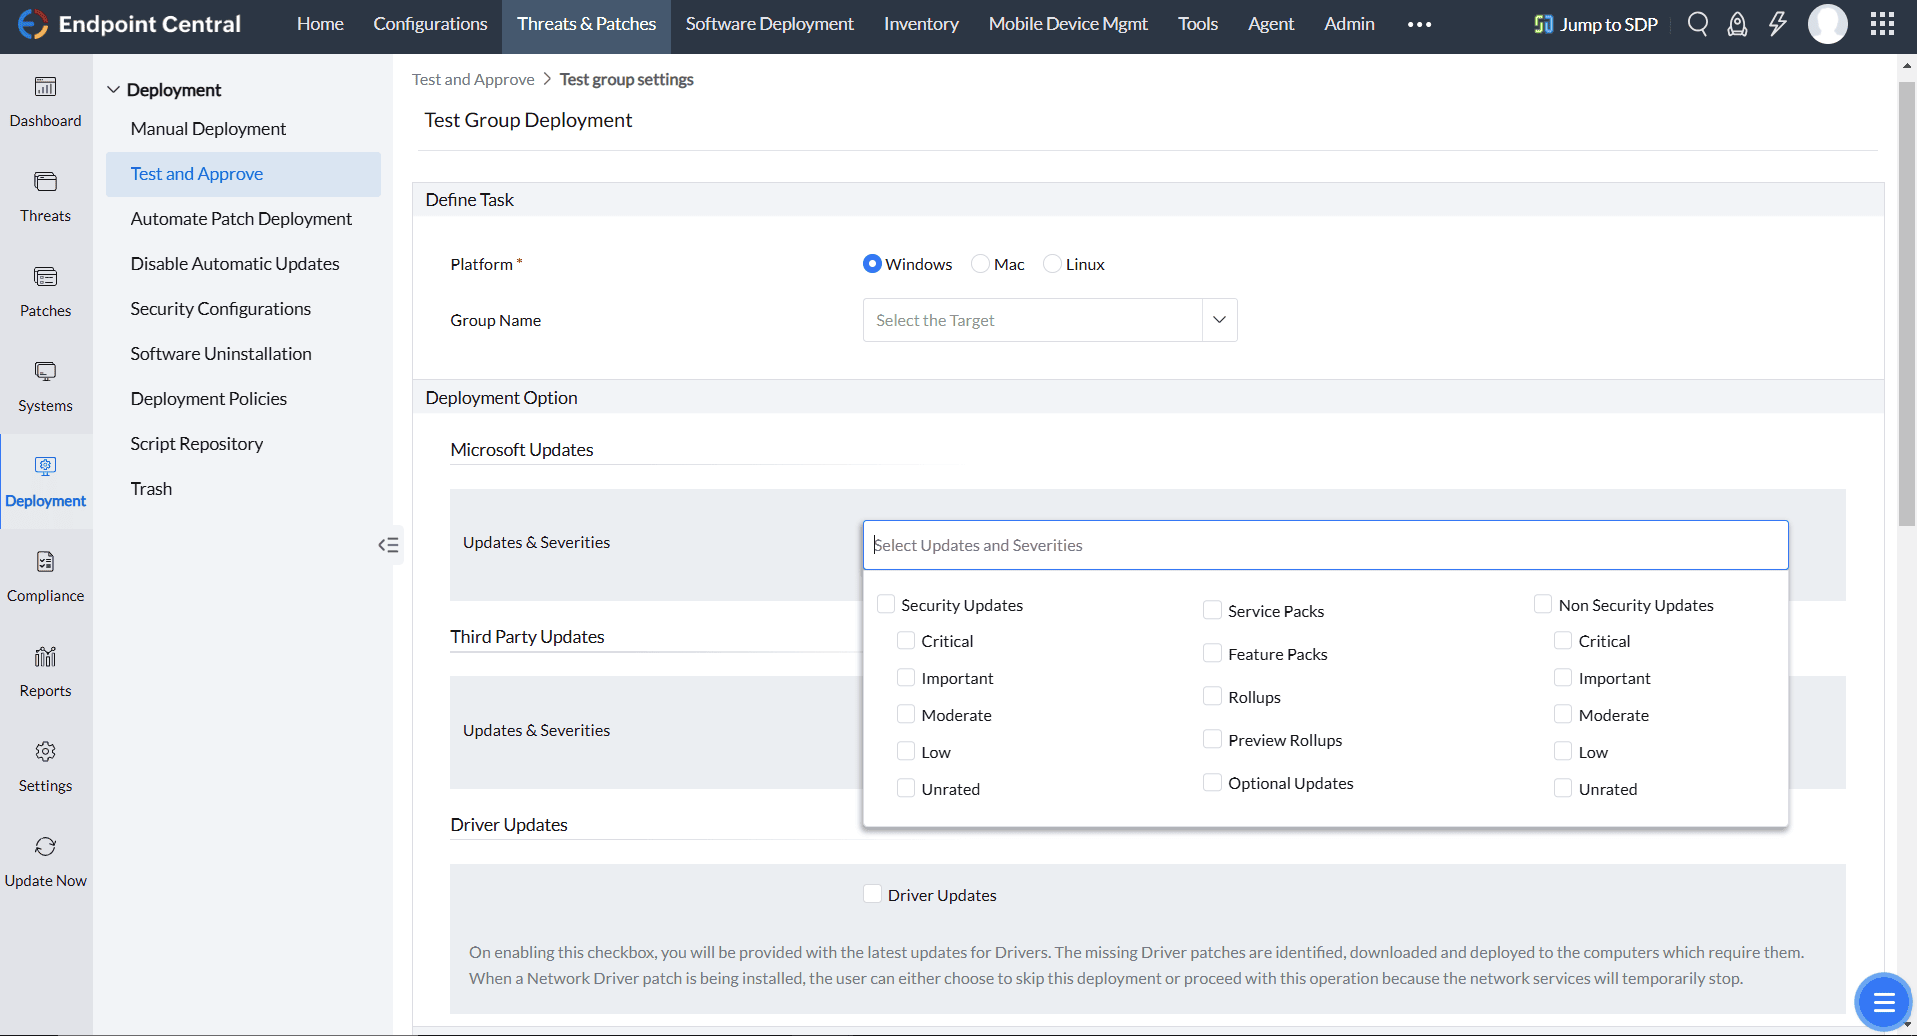Open the Group Name dropdown arrow
Image resolution: width=1917 pixels, height=1036 pixels.
coord(1219,320)
